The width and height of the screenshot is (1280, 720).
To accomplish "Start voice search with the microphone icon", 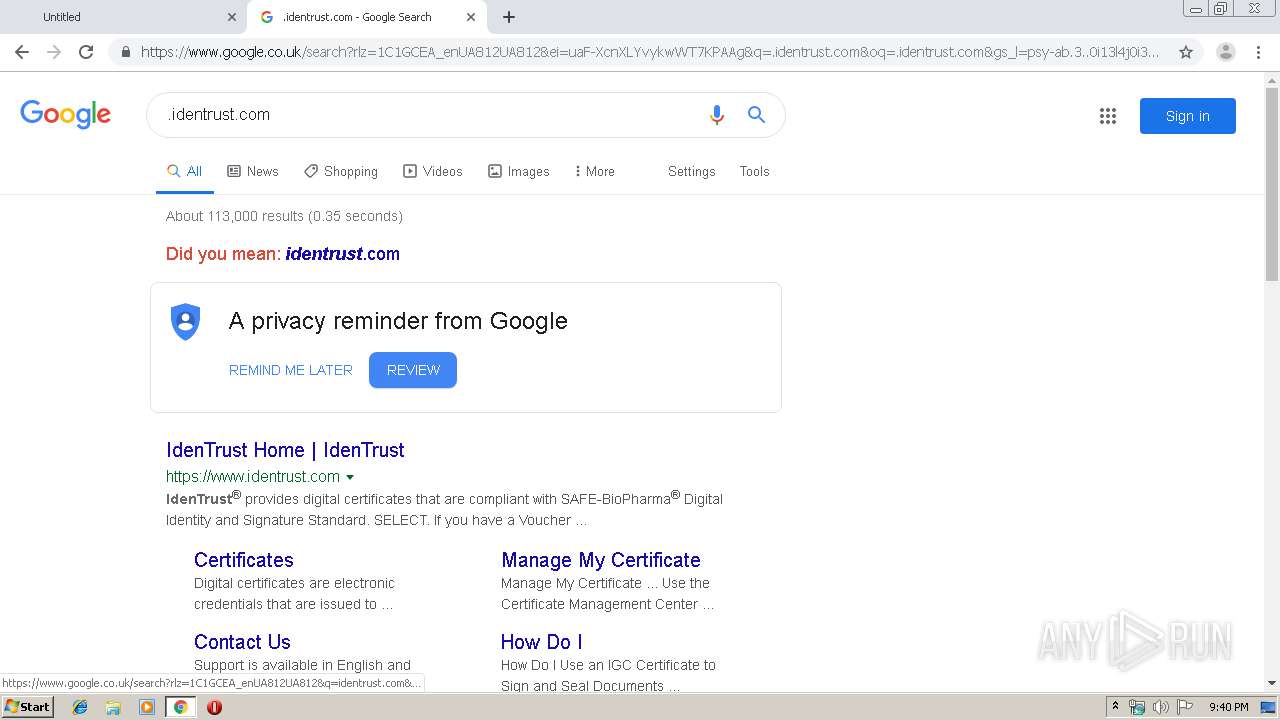I will 716,115.
